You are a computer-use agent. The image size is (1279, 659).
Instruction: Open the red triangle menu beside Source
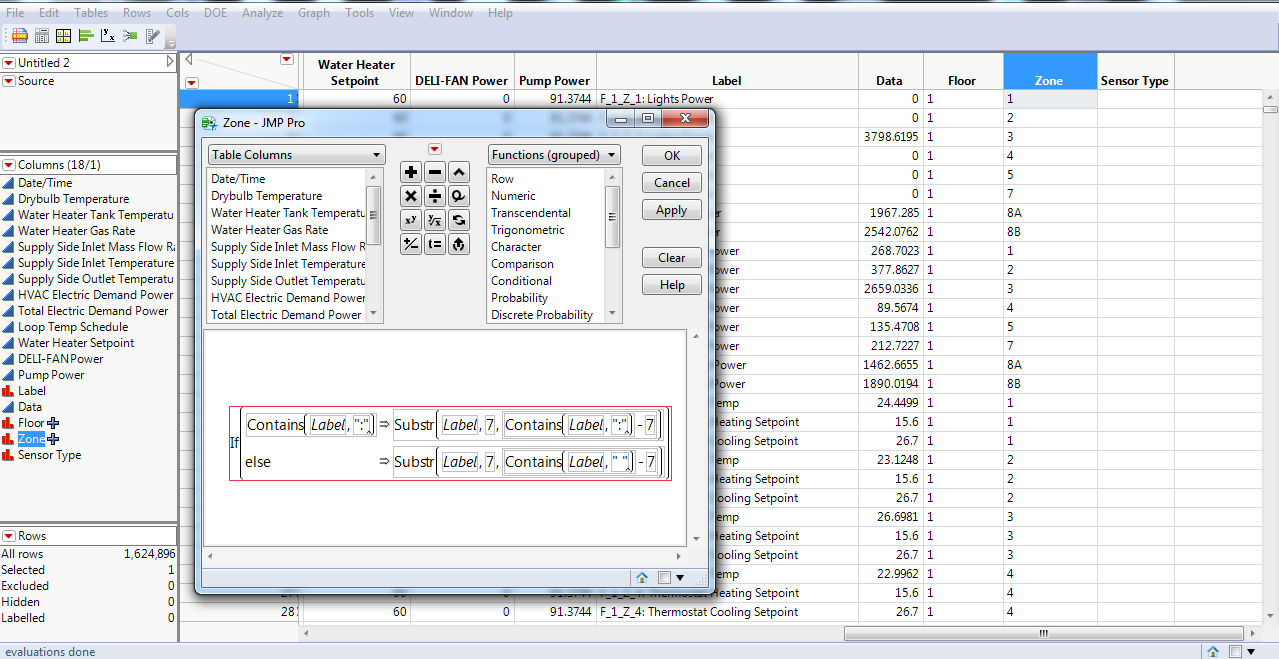tap(9, 81)
